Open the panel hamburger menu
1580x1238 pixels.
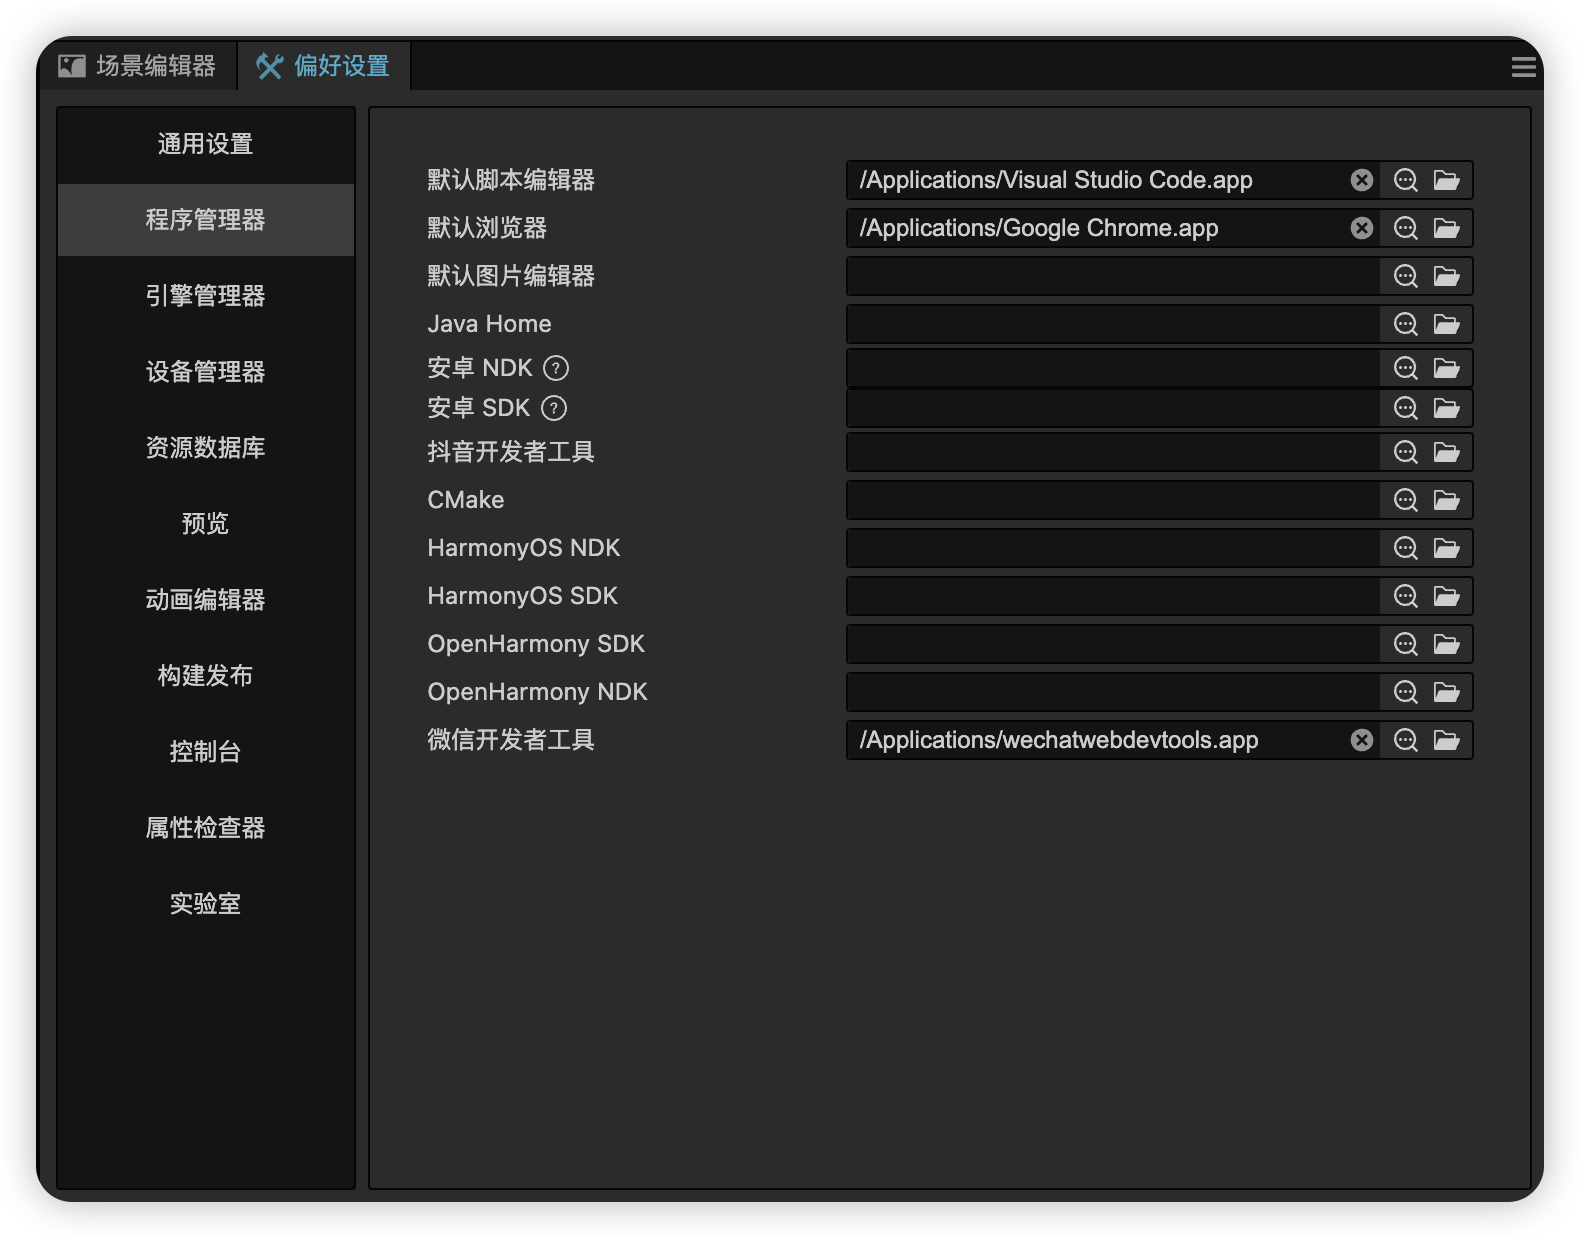click(1523, 67)
